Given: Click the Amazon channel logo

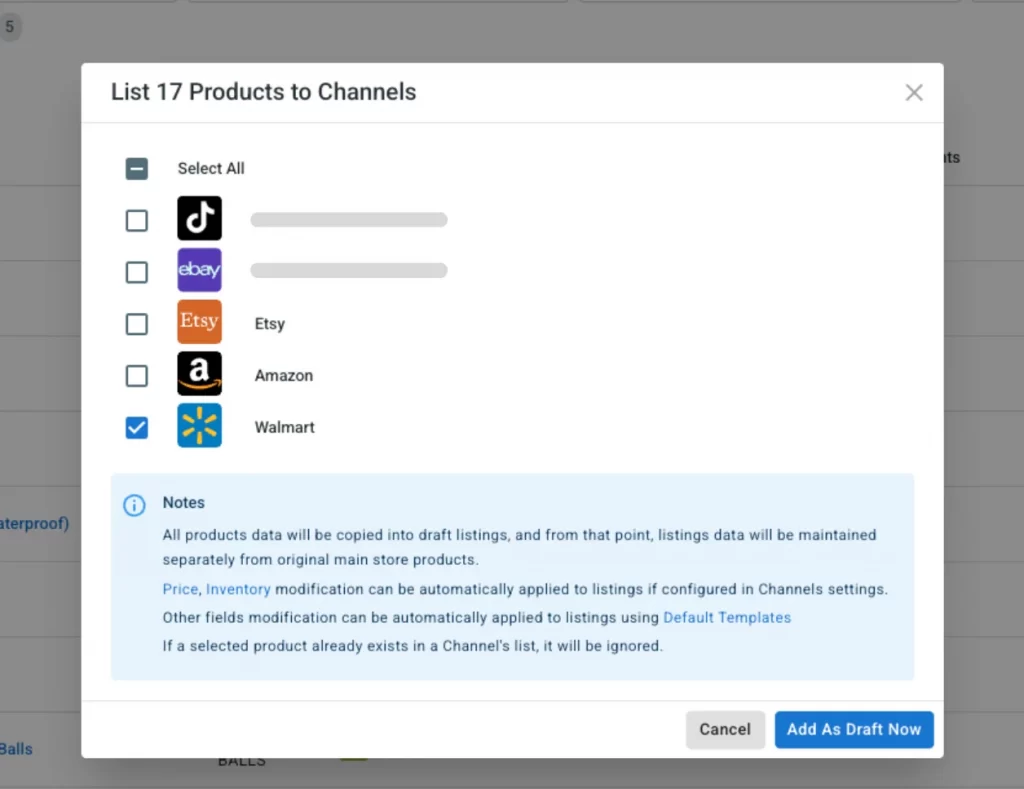Looking at the screenshot, I should pos(199,374).
